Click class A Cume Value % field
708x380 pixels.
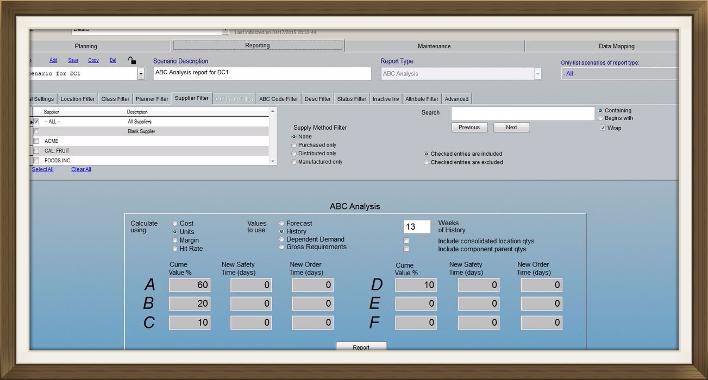coord(190,285)
